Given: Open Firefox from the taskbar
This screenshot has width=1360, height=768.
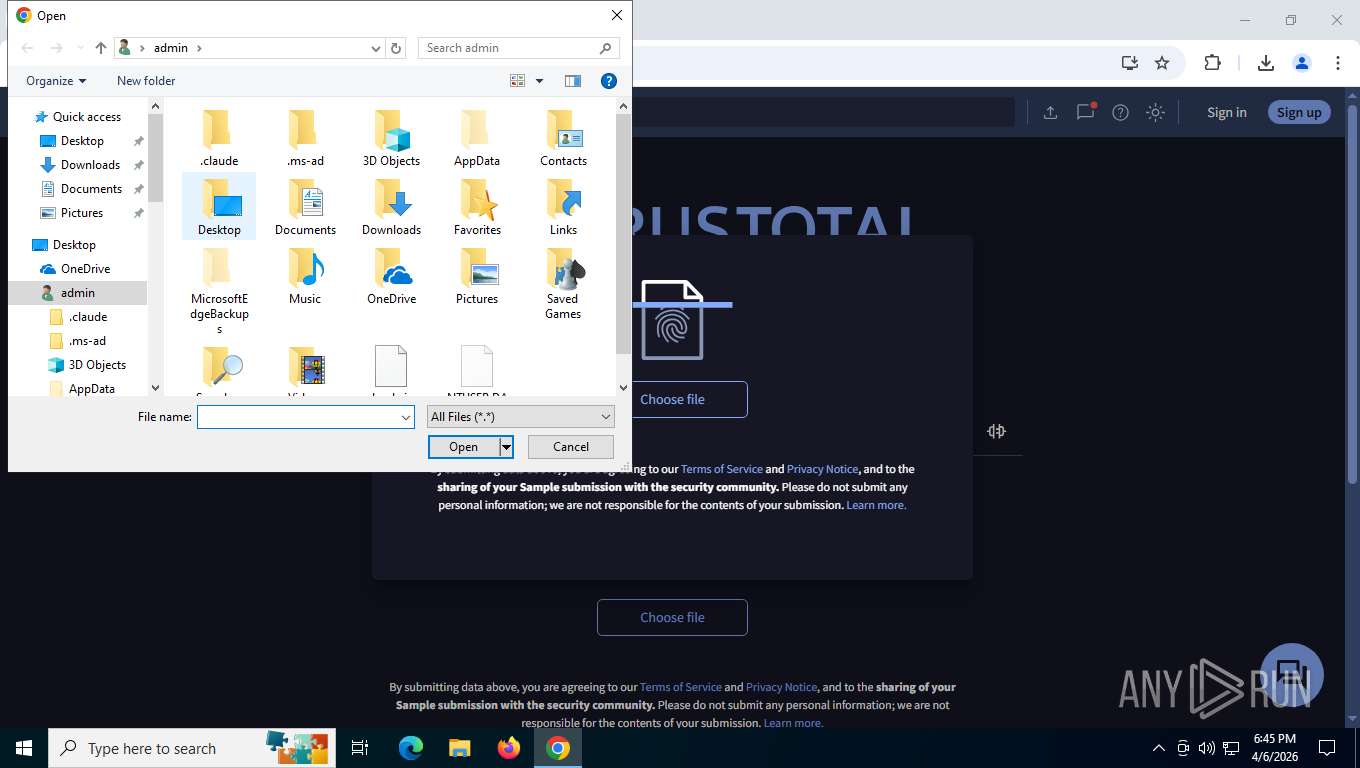Looking at the screenshot, I should (x=509, y=748).
